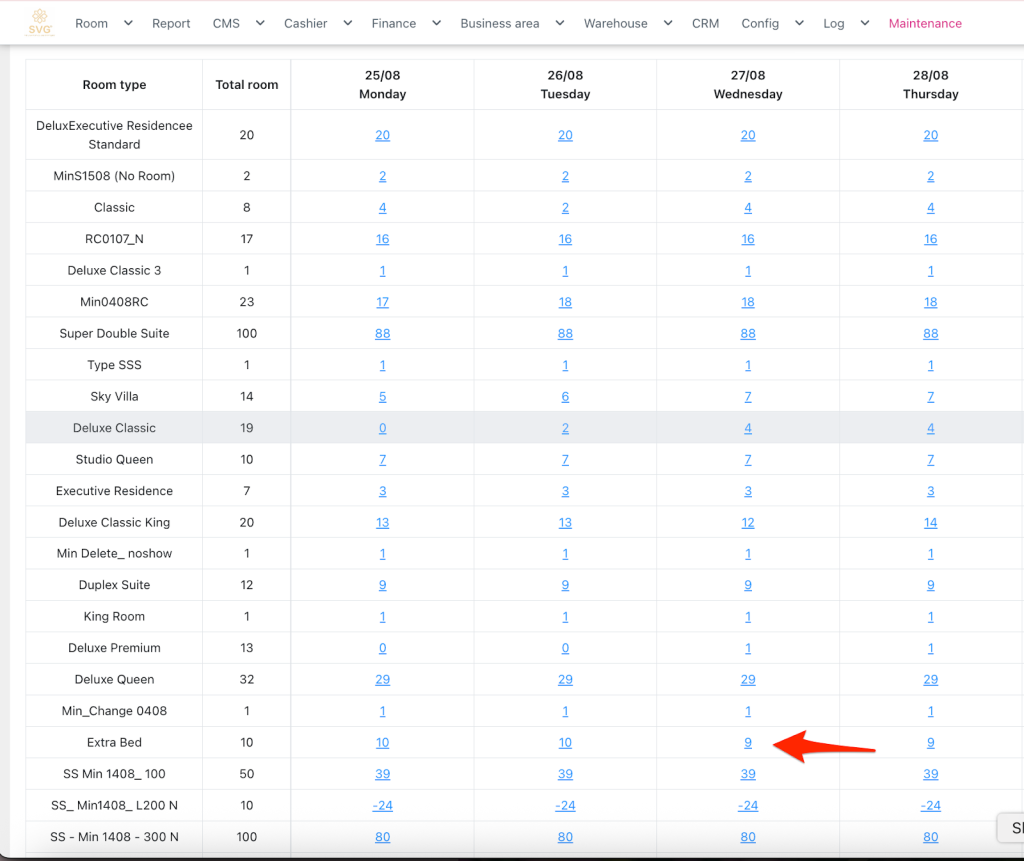Open the CMS dropdown arrow
1024x861 pixels.
[260, 23]
